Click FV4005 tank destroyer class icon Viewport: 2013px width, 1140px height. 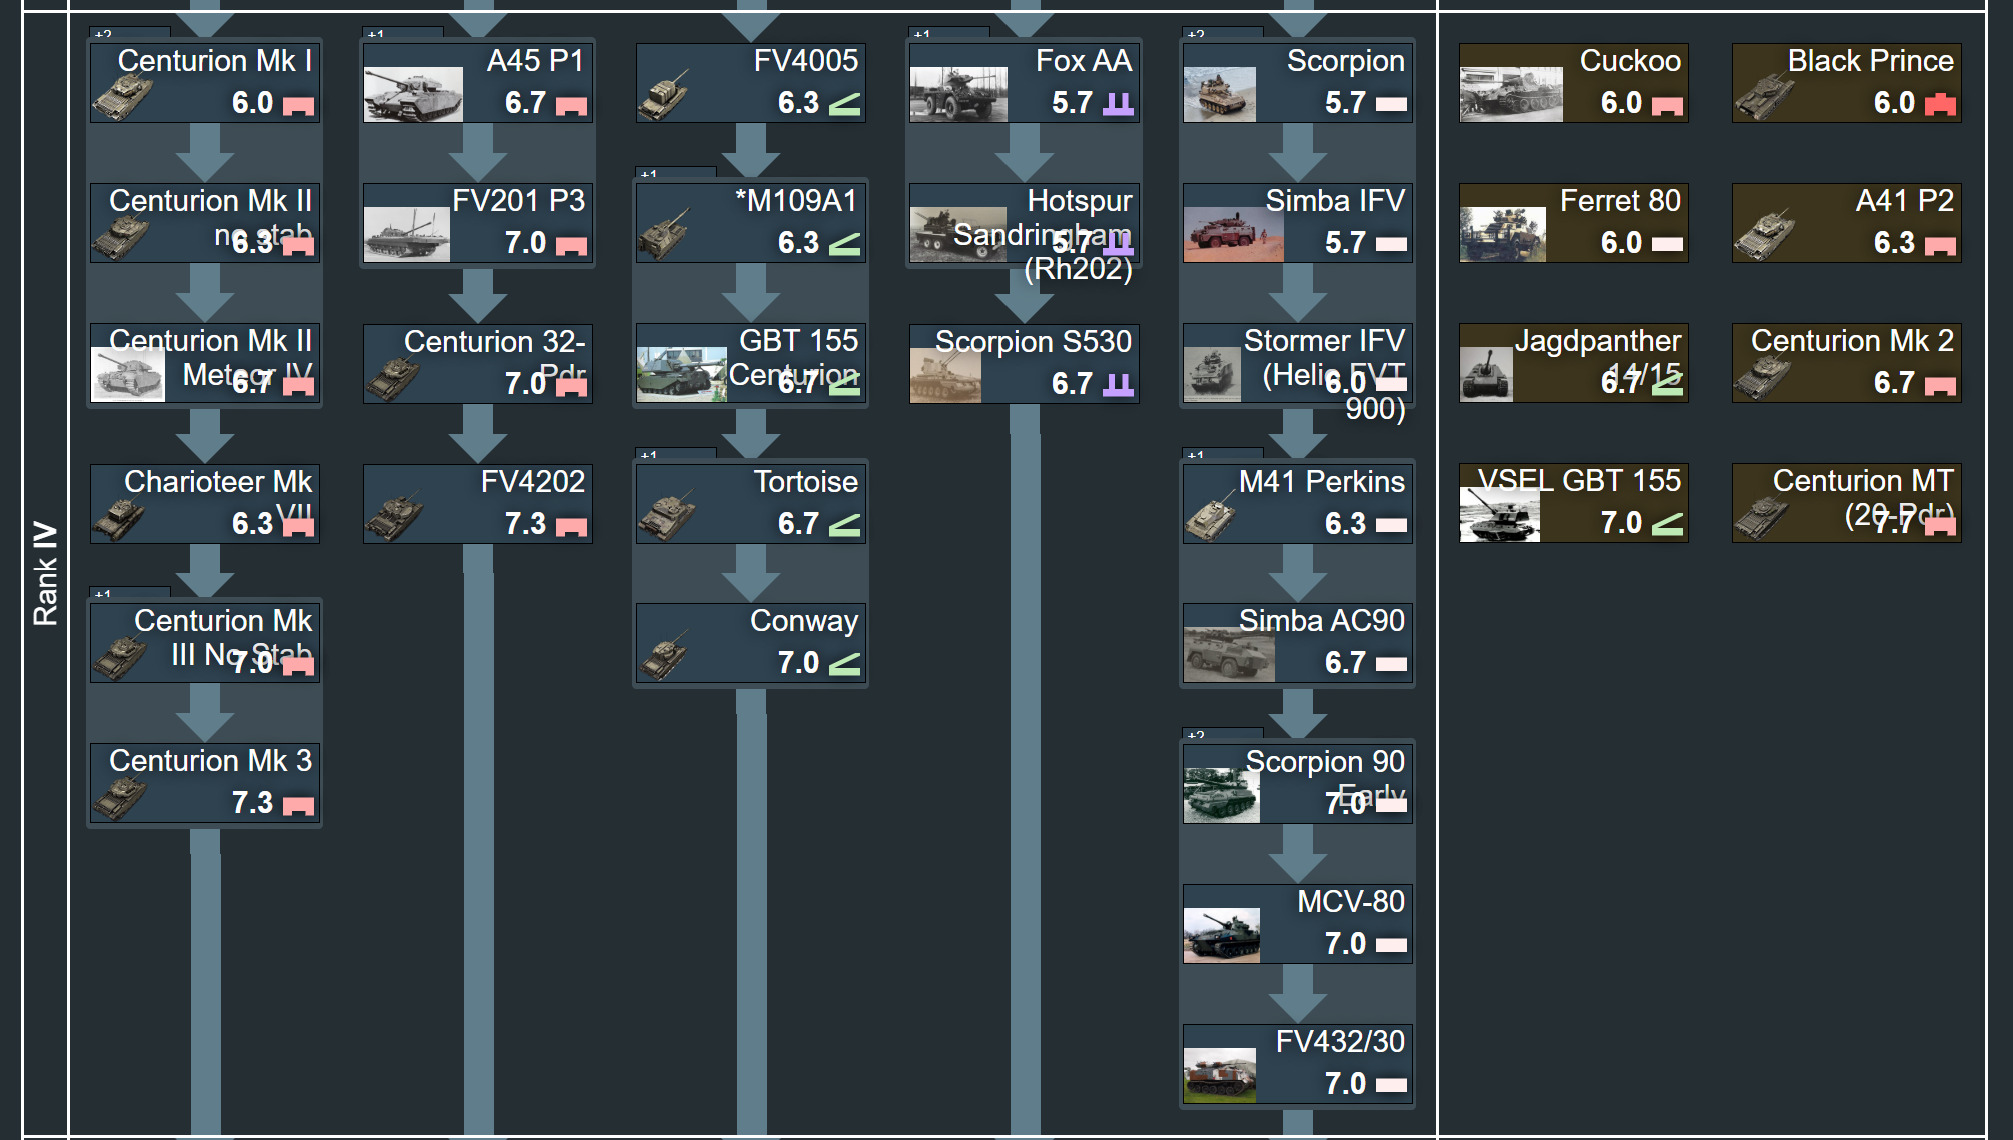pyautogui.click(x=844, y=104)
